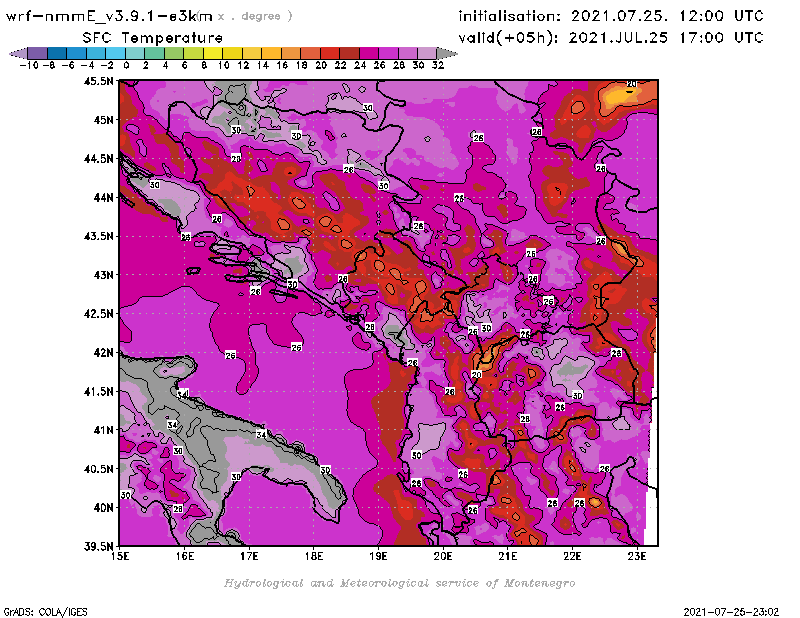The height and width of the screenshot is (618, 800).
Task: Click the orchid swatch between 28 and 30
Action: pos(408,53)
